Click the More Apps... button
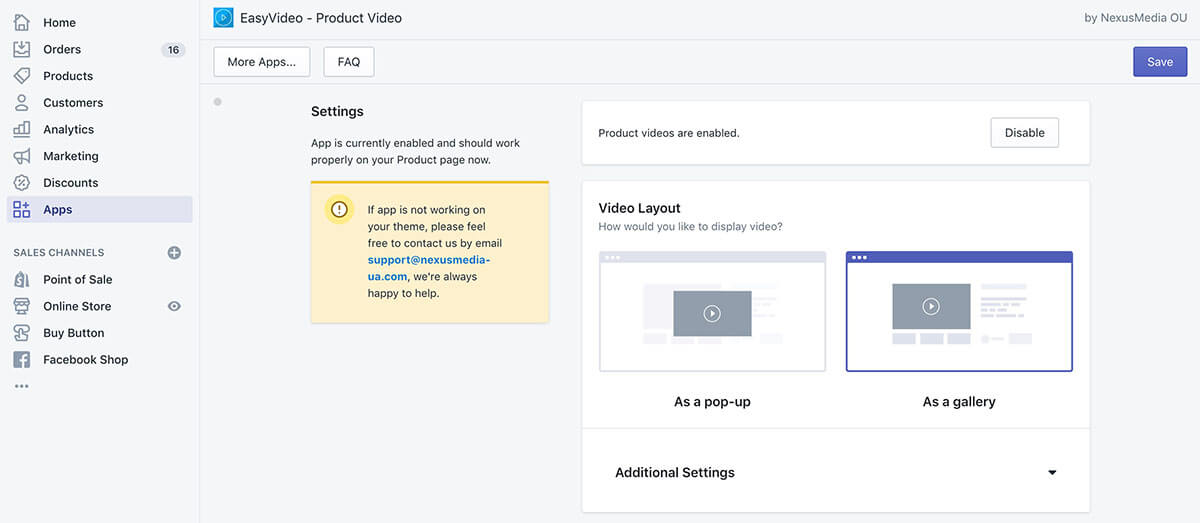 click(x=262, y=62)
